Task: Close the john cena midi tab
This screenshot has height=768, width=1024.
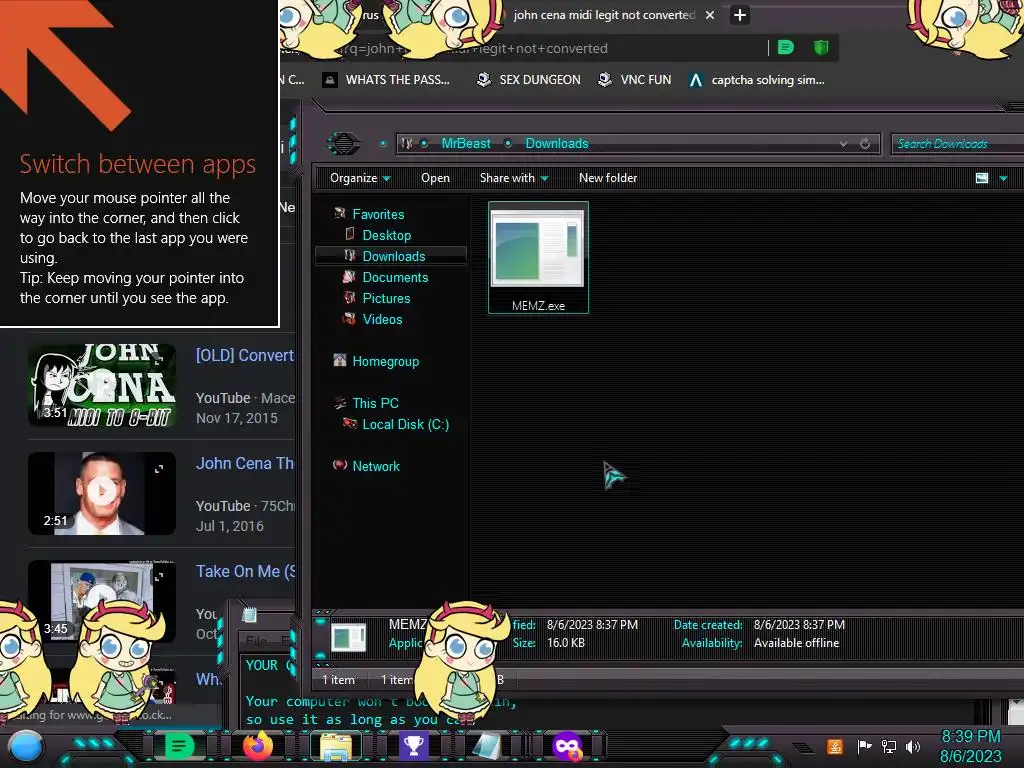Action: (710, 15)
